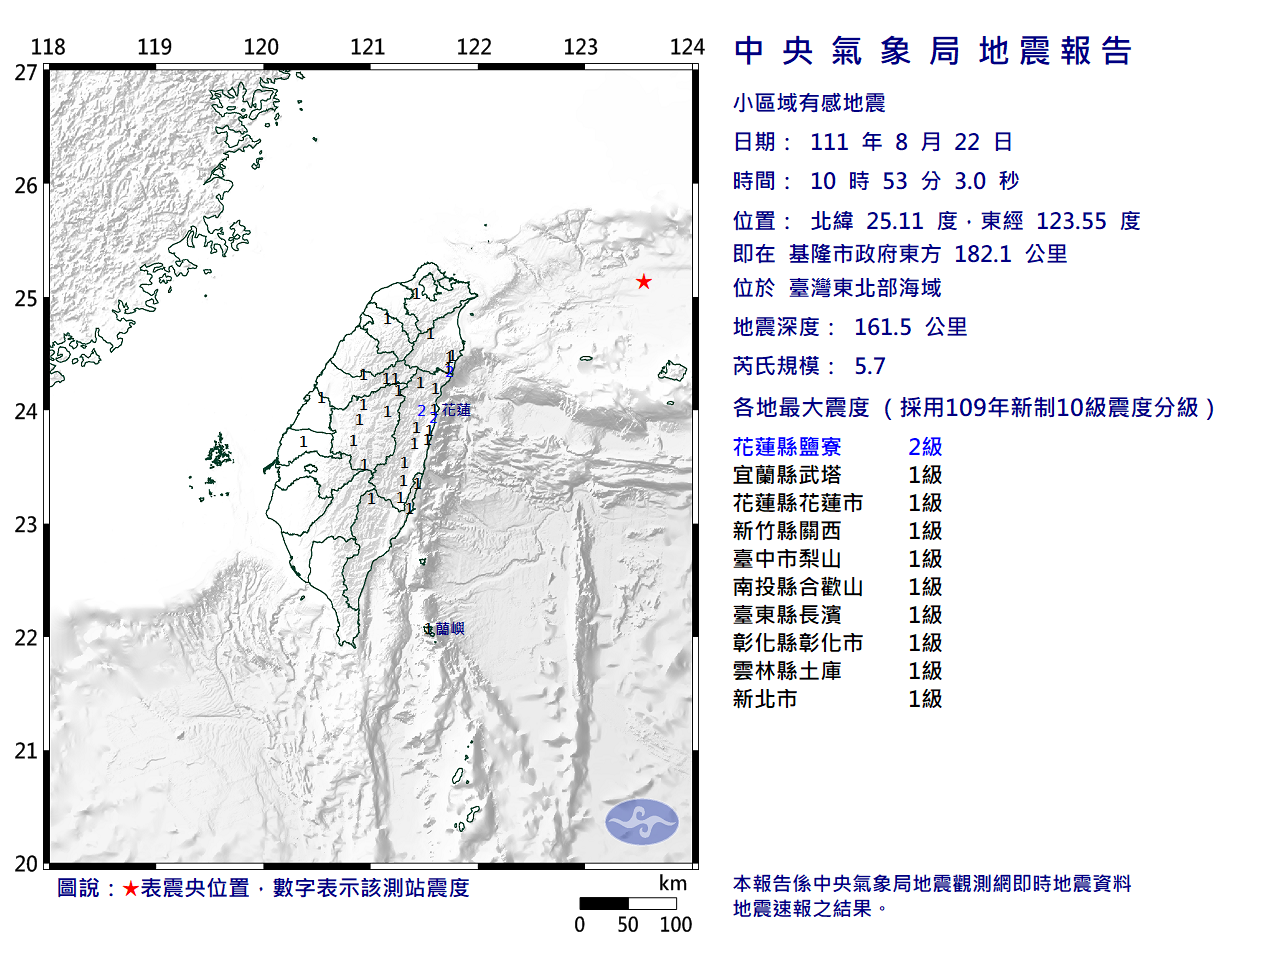Click the blue Central Weather Bureau logo
Screen dimensions: 1280x960
[x=642, y=822]
